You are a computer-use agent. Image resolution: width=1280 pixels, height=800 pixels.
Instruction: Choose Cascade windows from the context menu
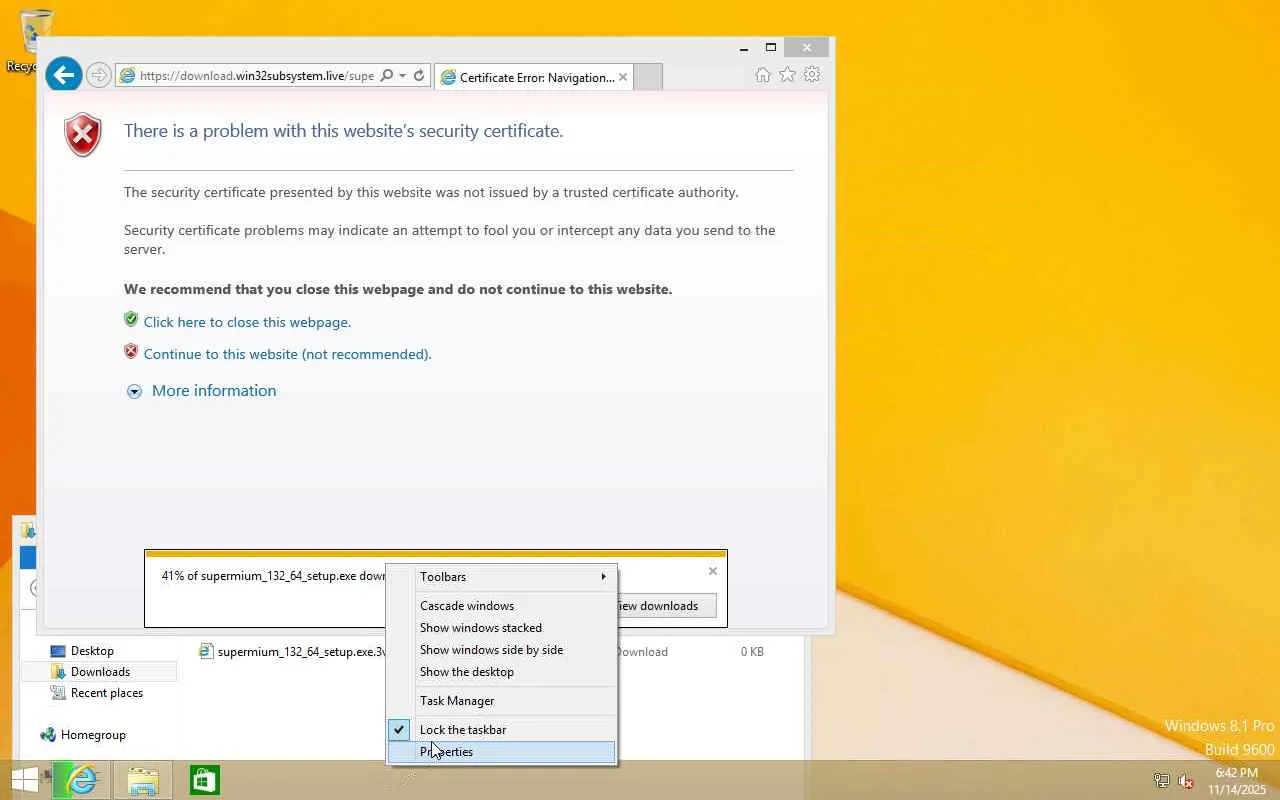tap(502, 606)
